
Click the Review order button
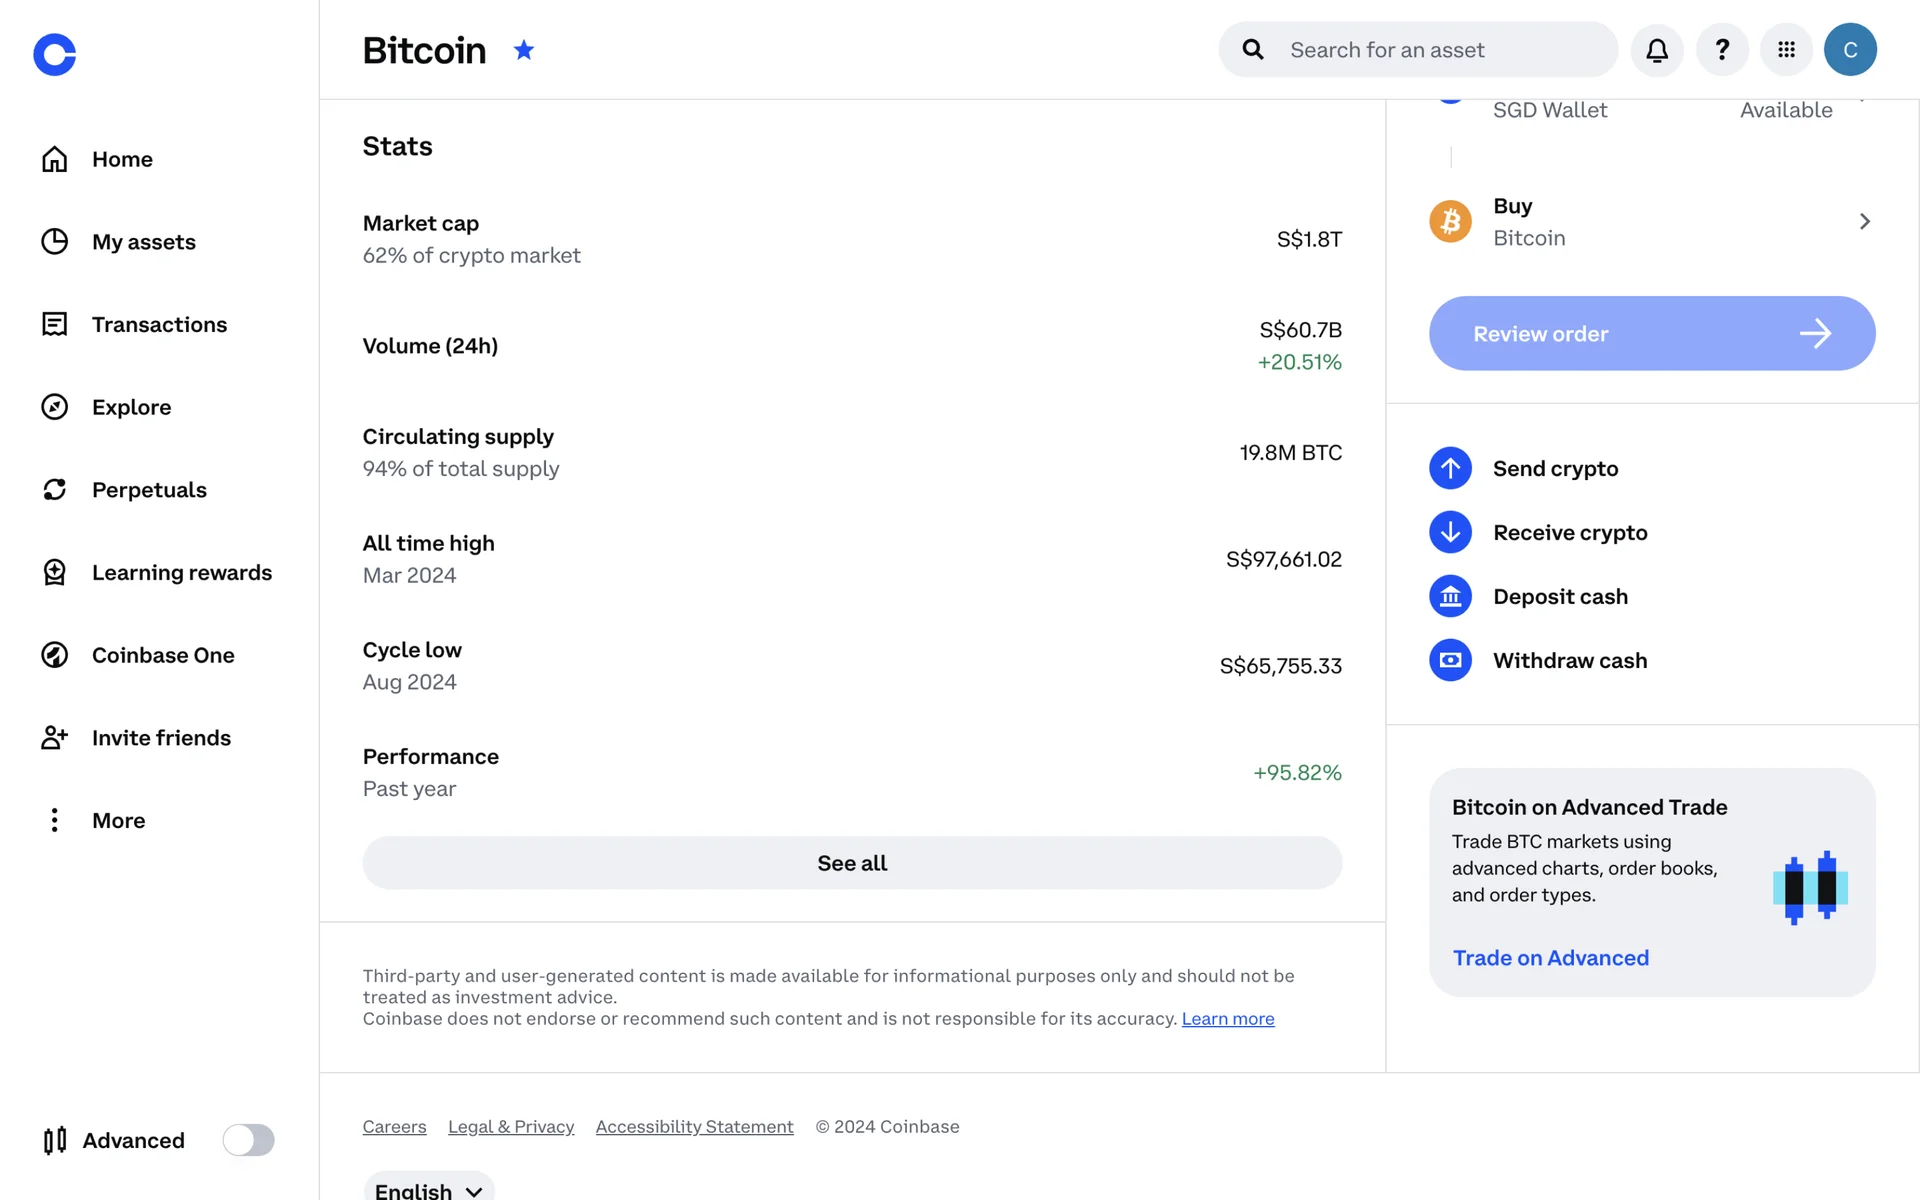[1652, 334]
